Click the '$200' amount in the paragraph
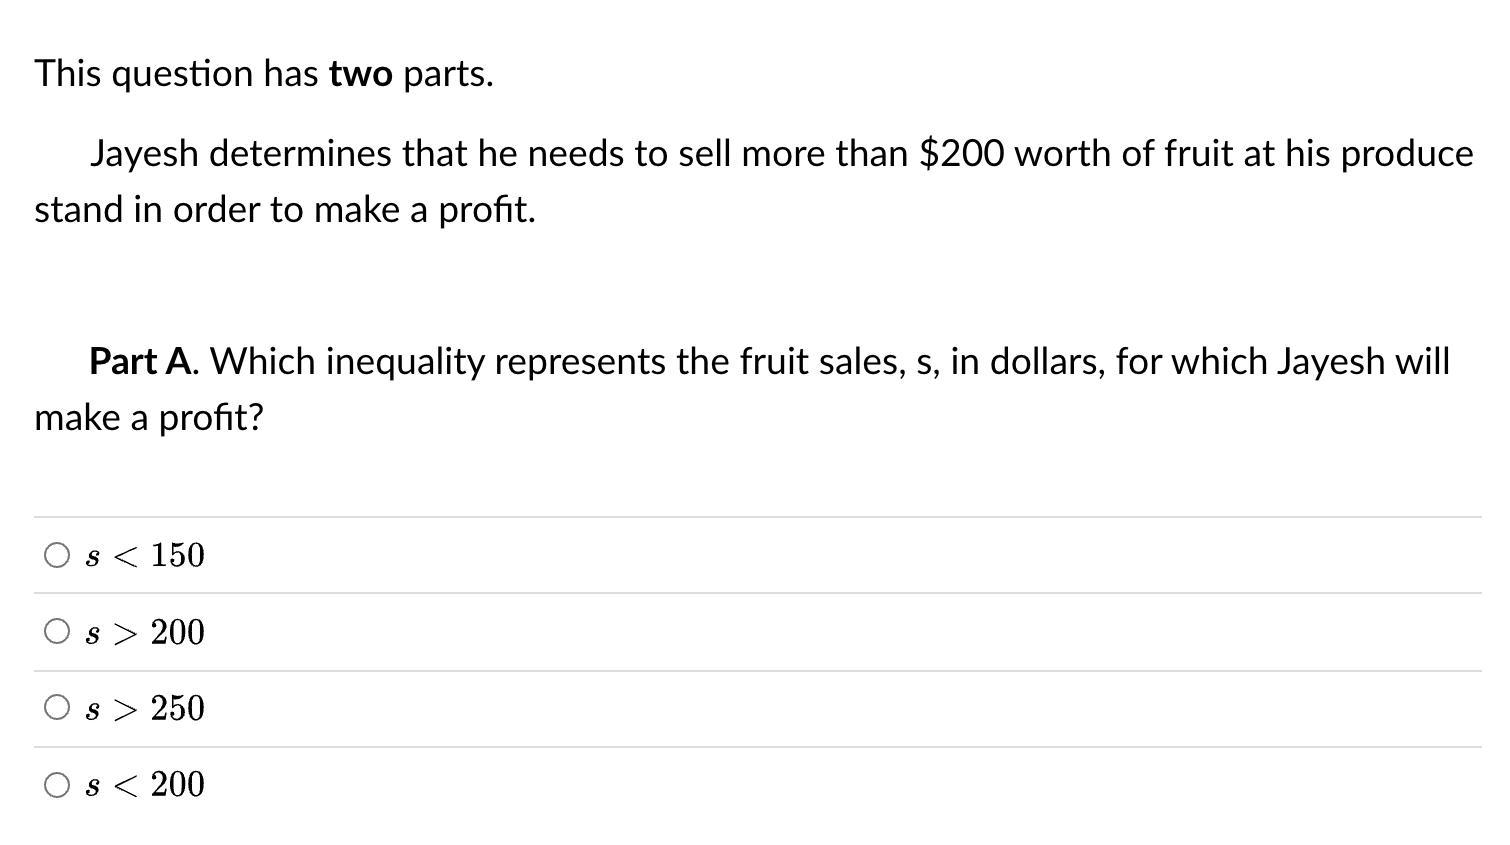 click(962, 154)
